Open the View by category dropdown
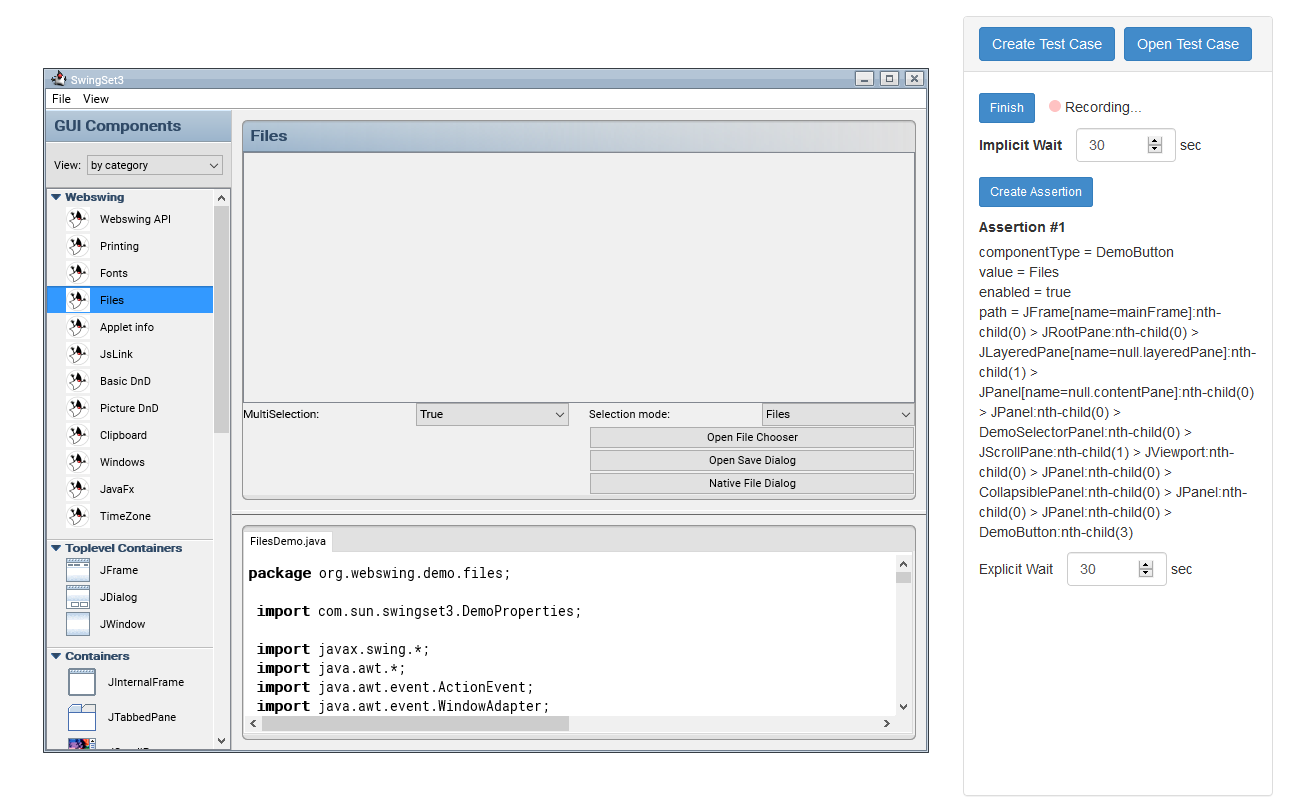 (x=155, y=165)
